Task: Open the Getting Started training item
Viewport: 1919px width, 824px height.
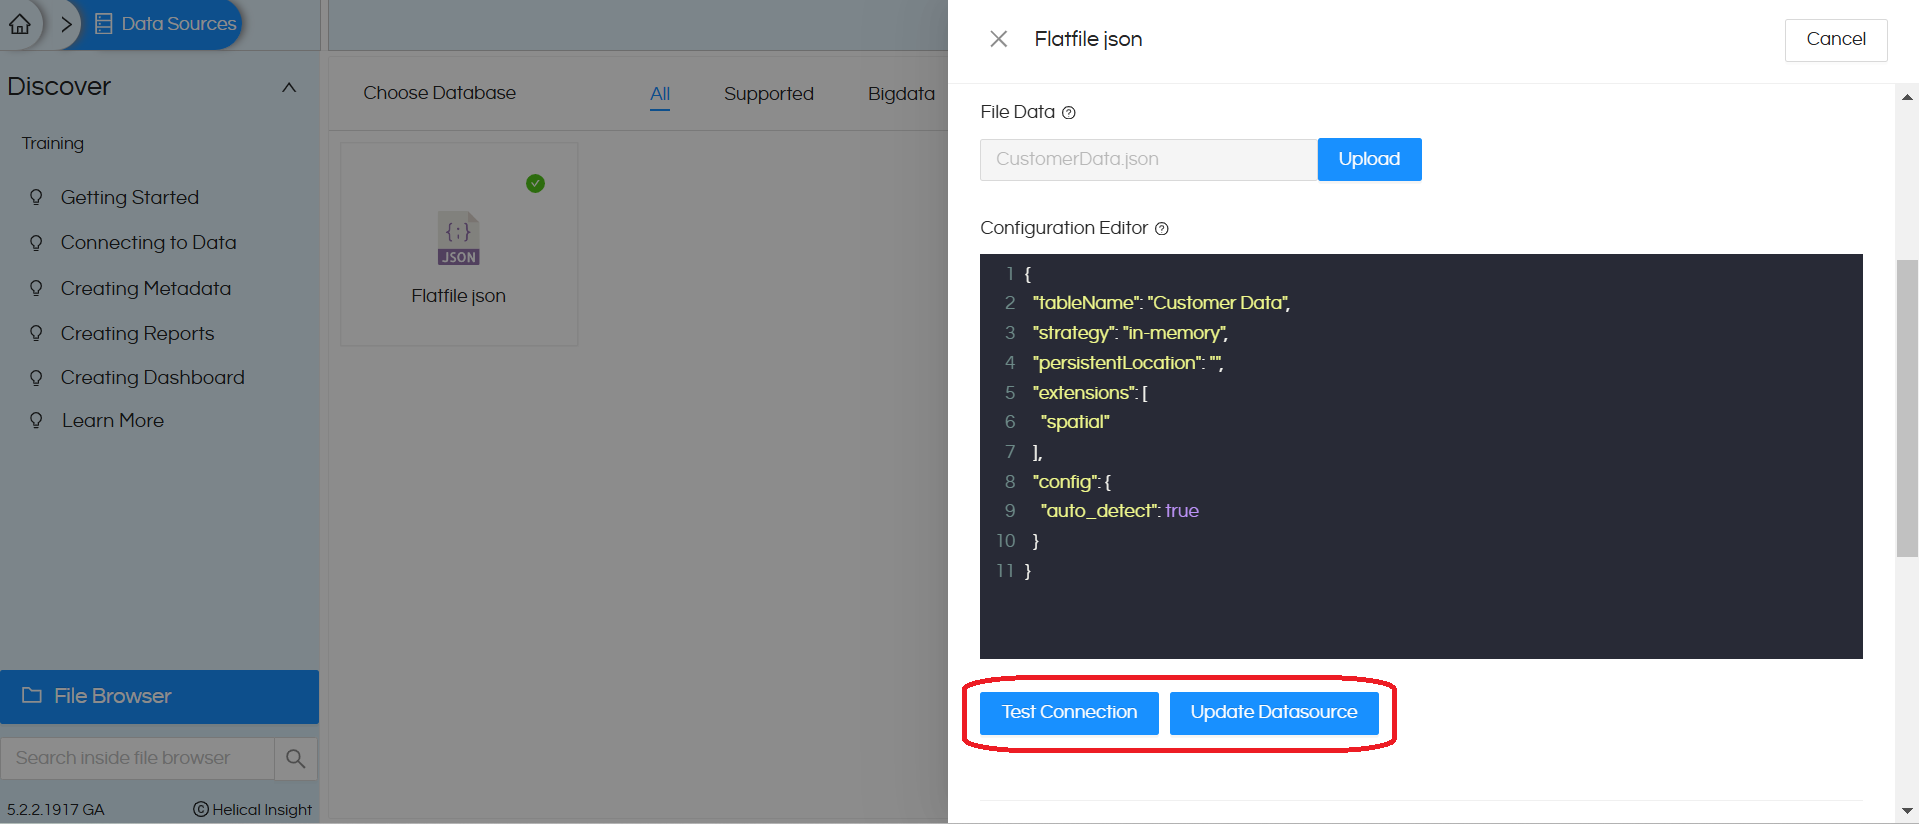Action: pyautogui.click(x=130, y=197)
